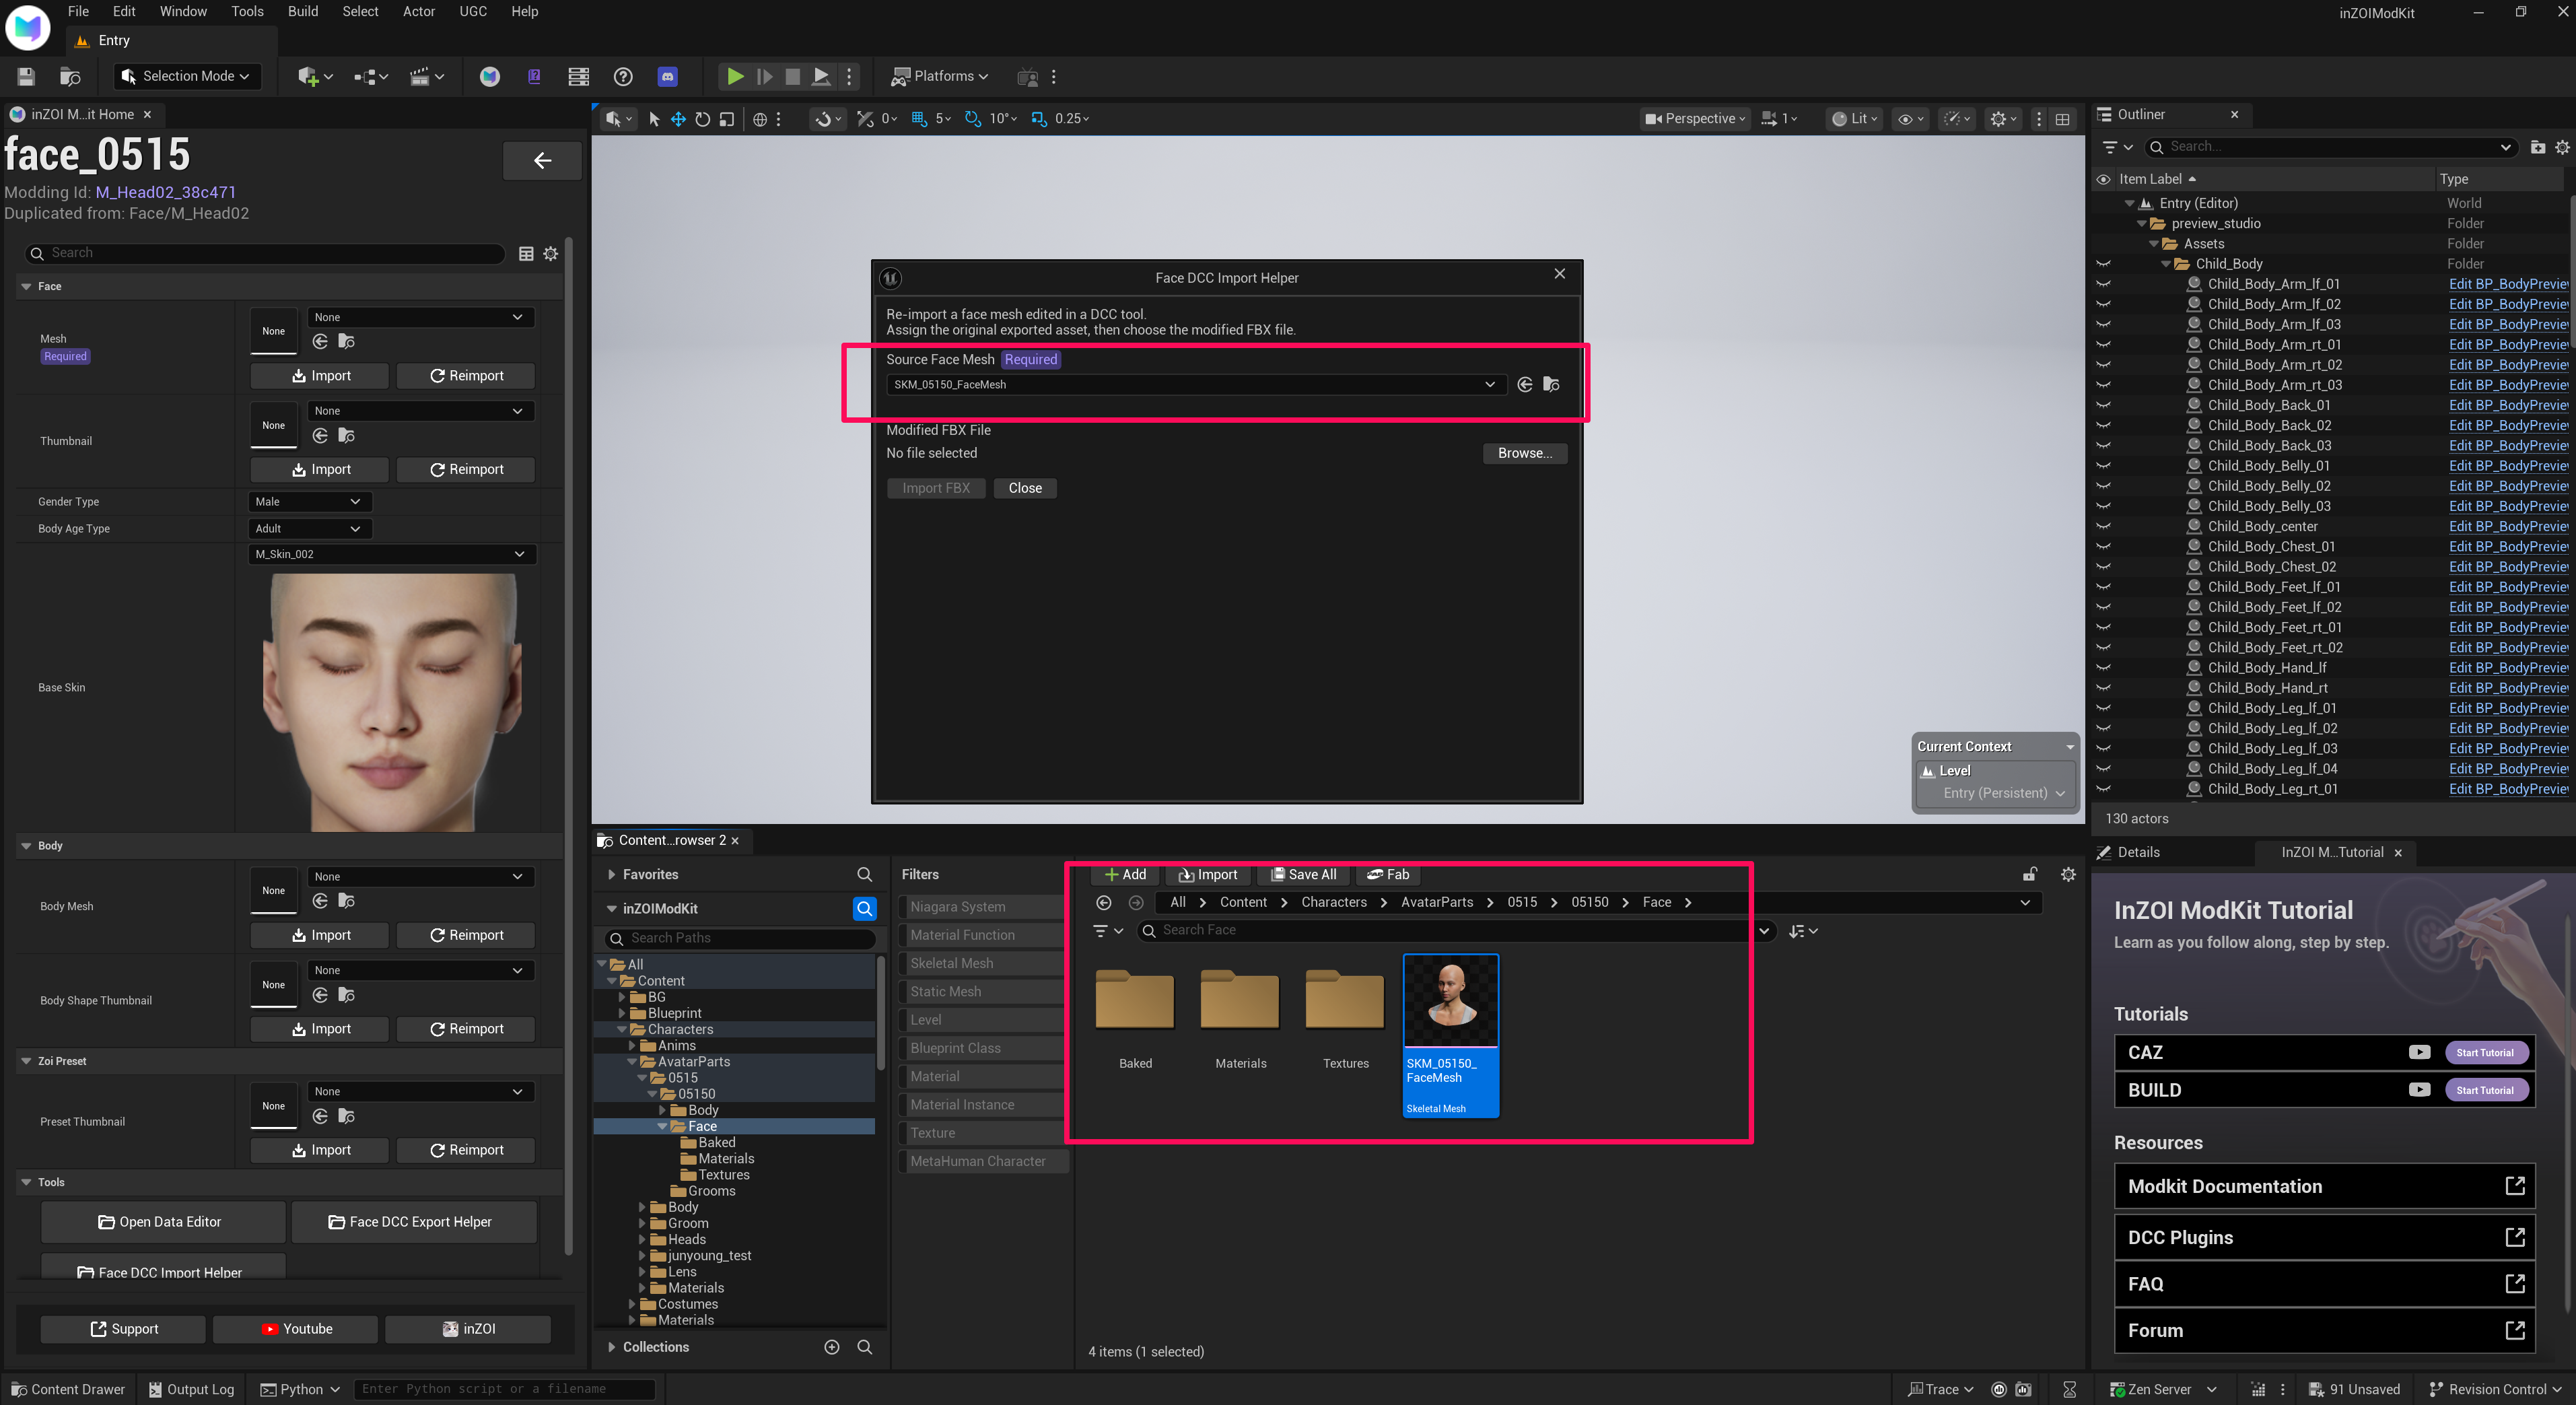
Task: Click Close in Face DCC Import Helper
Action: pos(1025,488)
